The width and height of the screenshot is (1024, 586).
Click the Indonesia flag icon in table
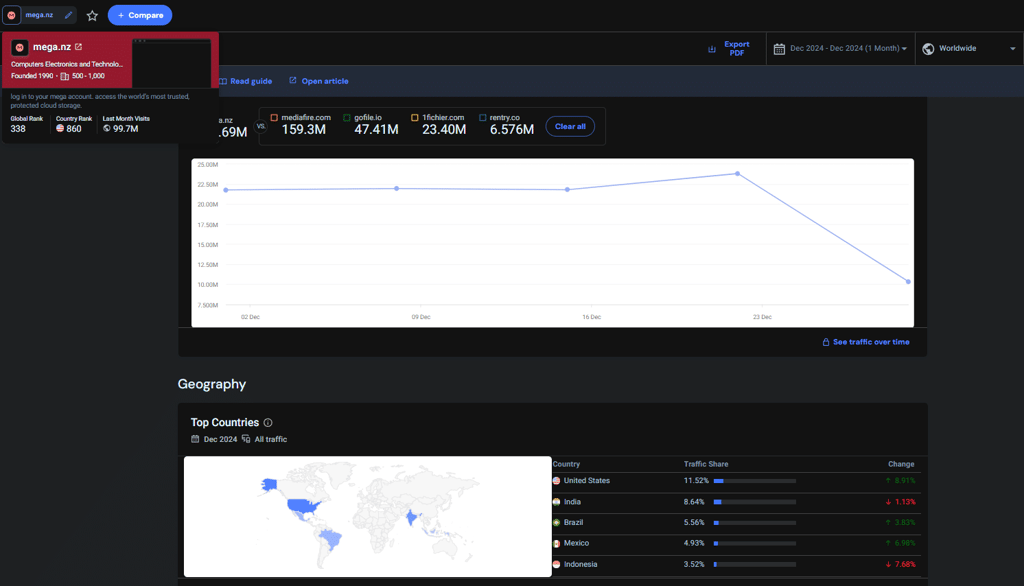pos(556,564)
